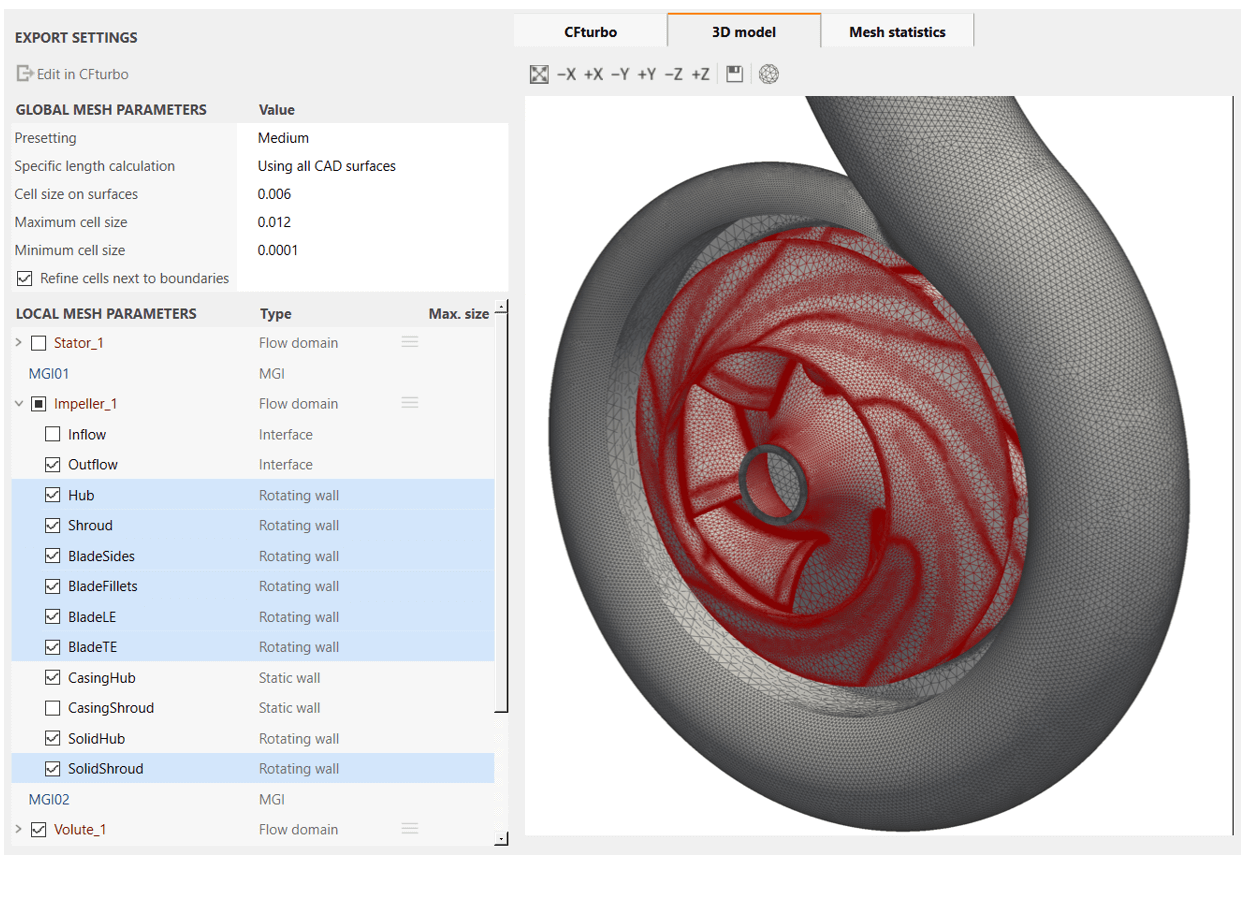1245x898 pixels.
Task: Click the Hub rotating wall row
Action: point(253,495)
